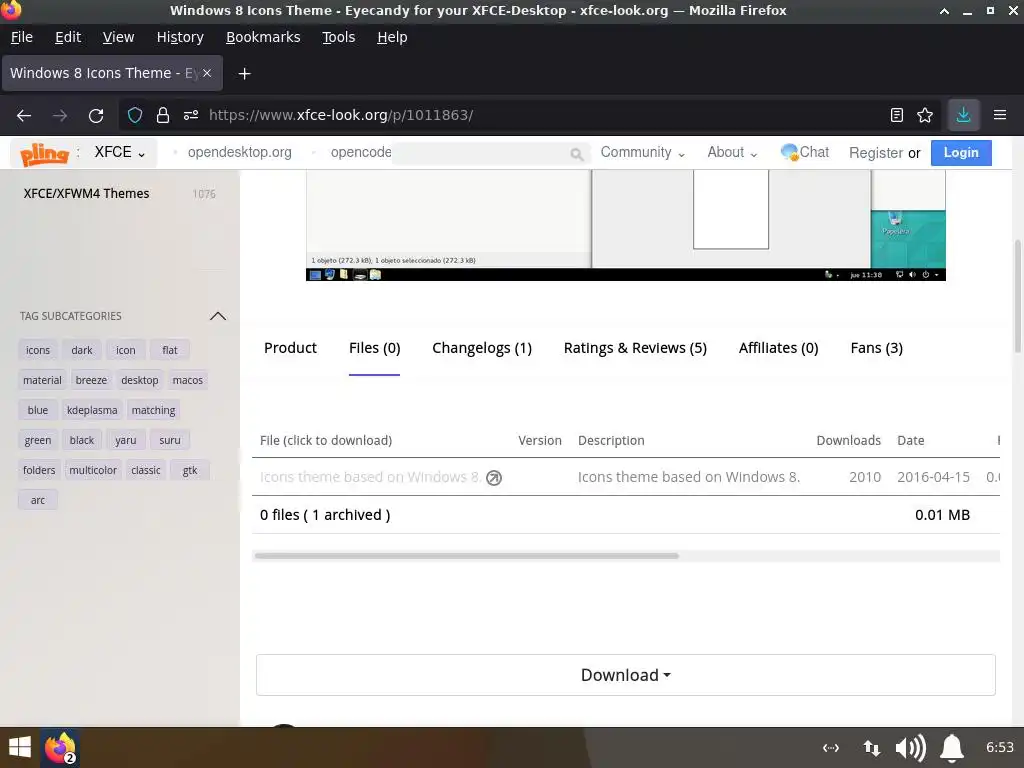Open the About dropdown menu
The height and width of the screenshot is (768, 1024).
(732, 152)
